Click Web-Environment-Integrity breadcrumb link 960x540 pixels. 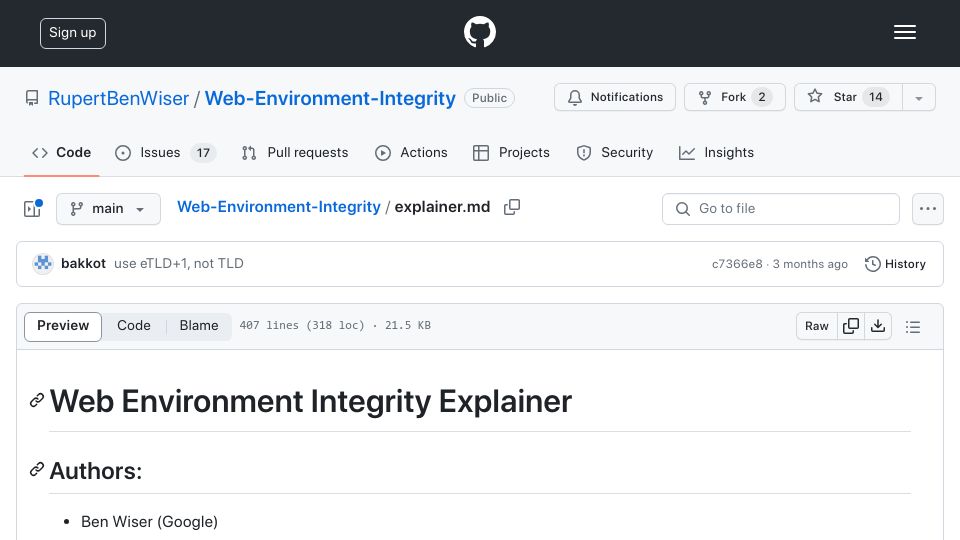[x=279, y=207]
